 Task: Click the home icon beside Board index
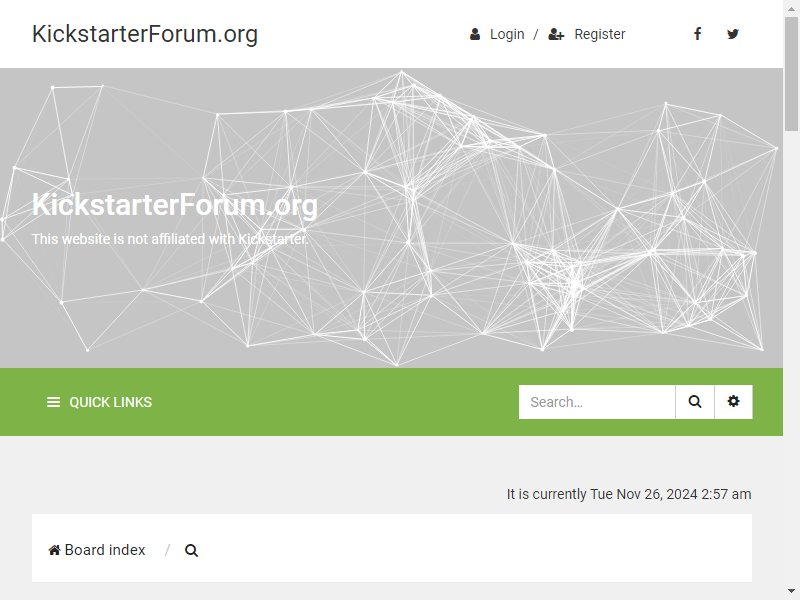(54, 550)
